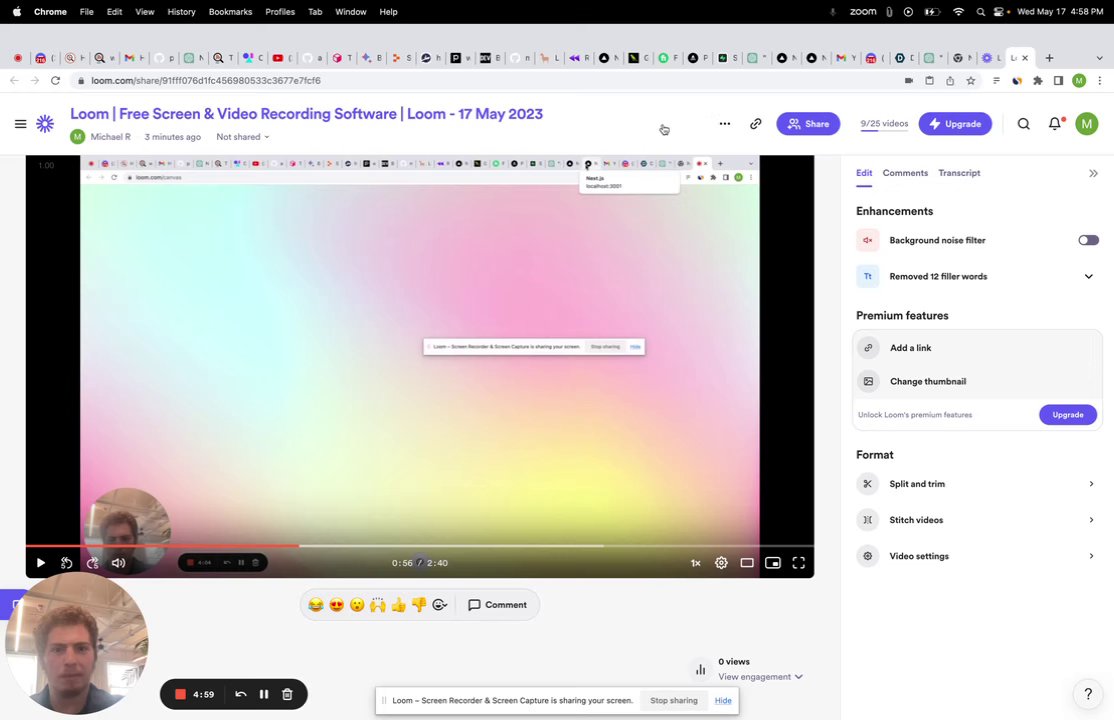1114x720 pixels.
Task: Open Chrome History menu
Action: click(x=181, y=11)
